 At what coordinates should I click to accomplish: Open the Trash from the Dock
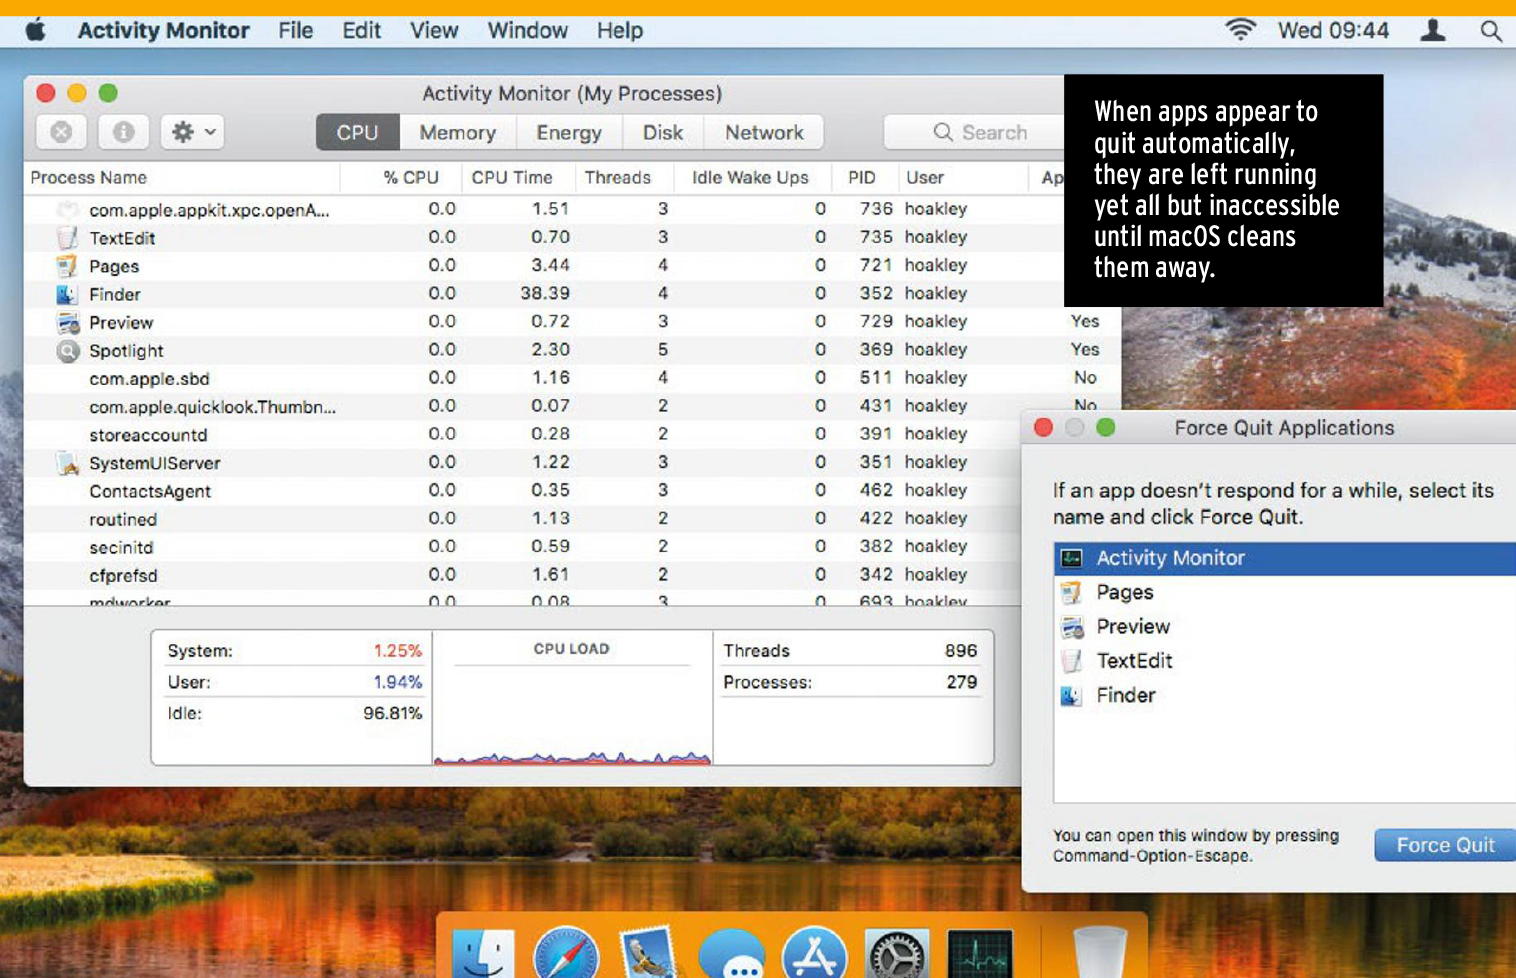coord(1099,953)
